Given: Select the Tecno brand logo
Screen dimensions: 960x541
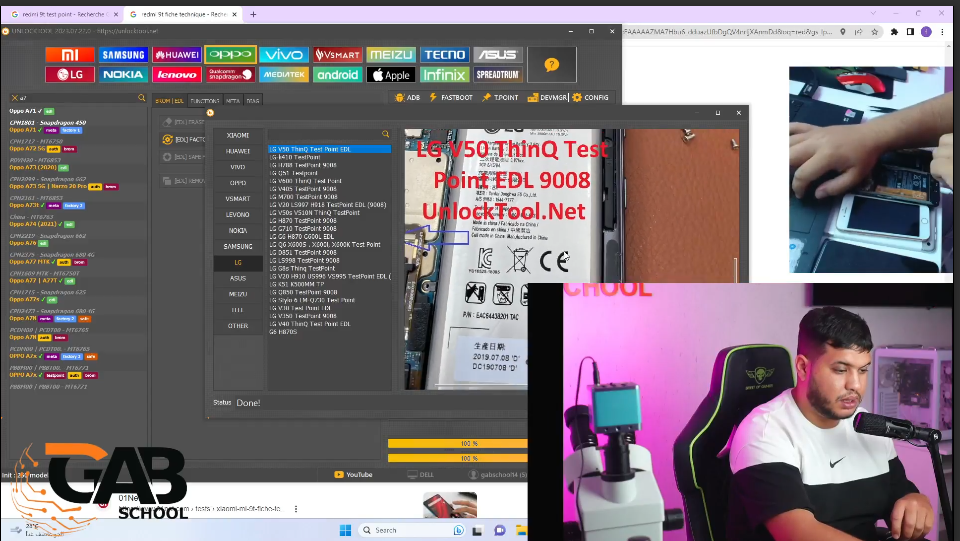Looking at the screenshot, I should point(444,55).
